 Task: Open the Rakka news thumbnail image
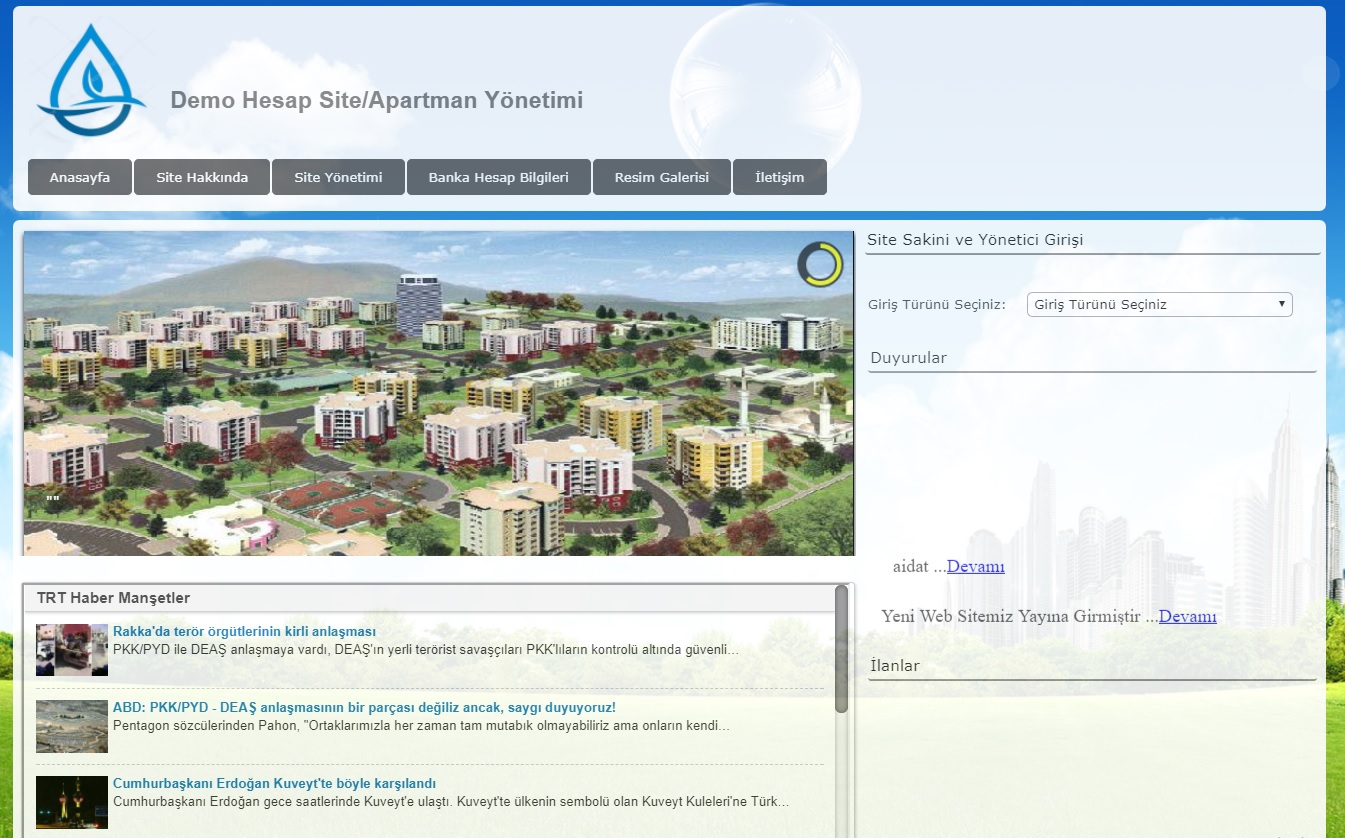[x=72, y=650]
